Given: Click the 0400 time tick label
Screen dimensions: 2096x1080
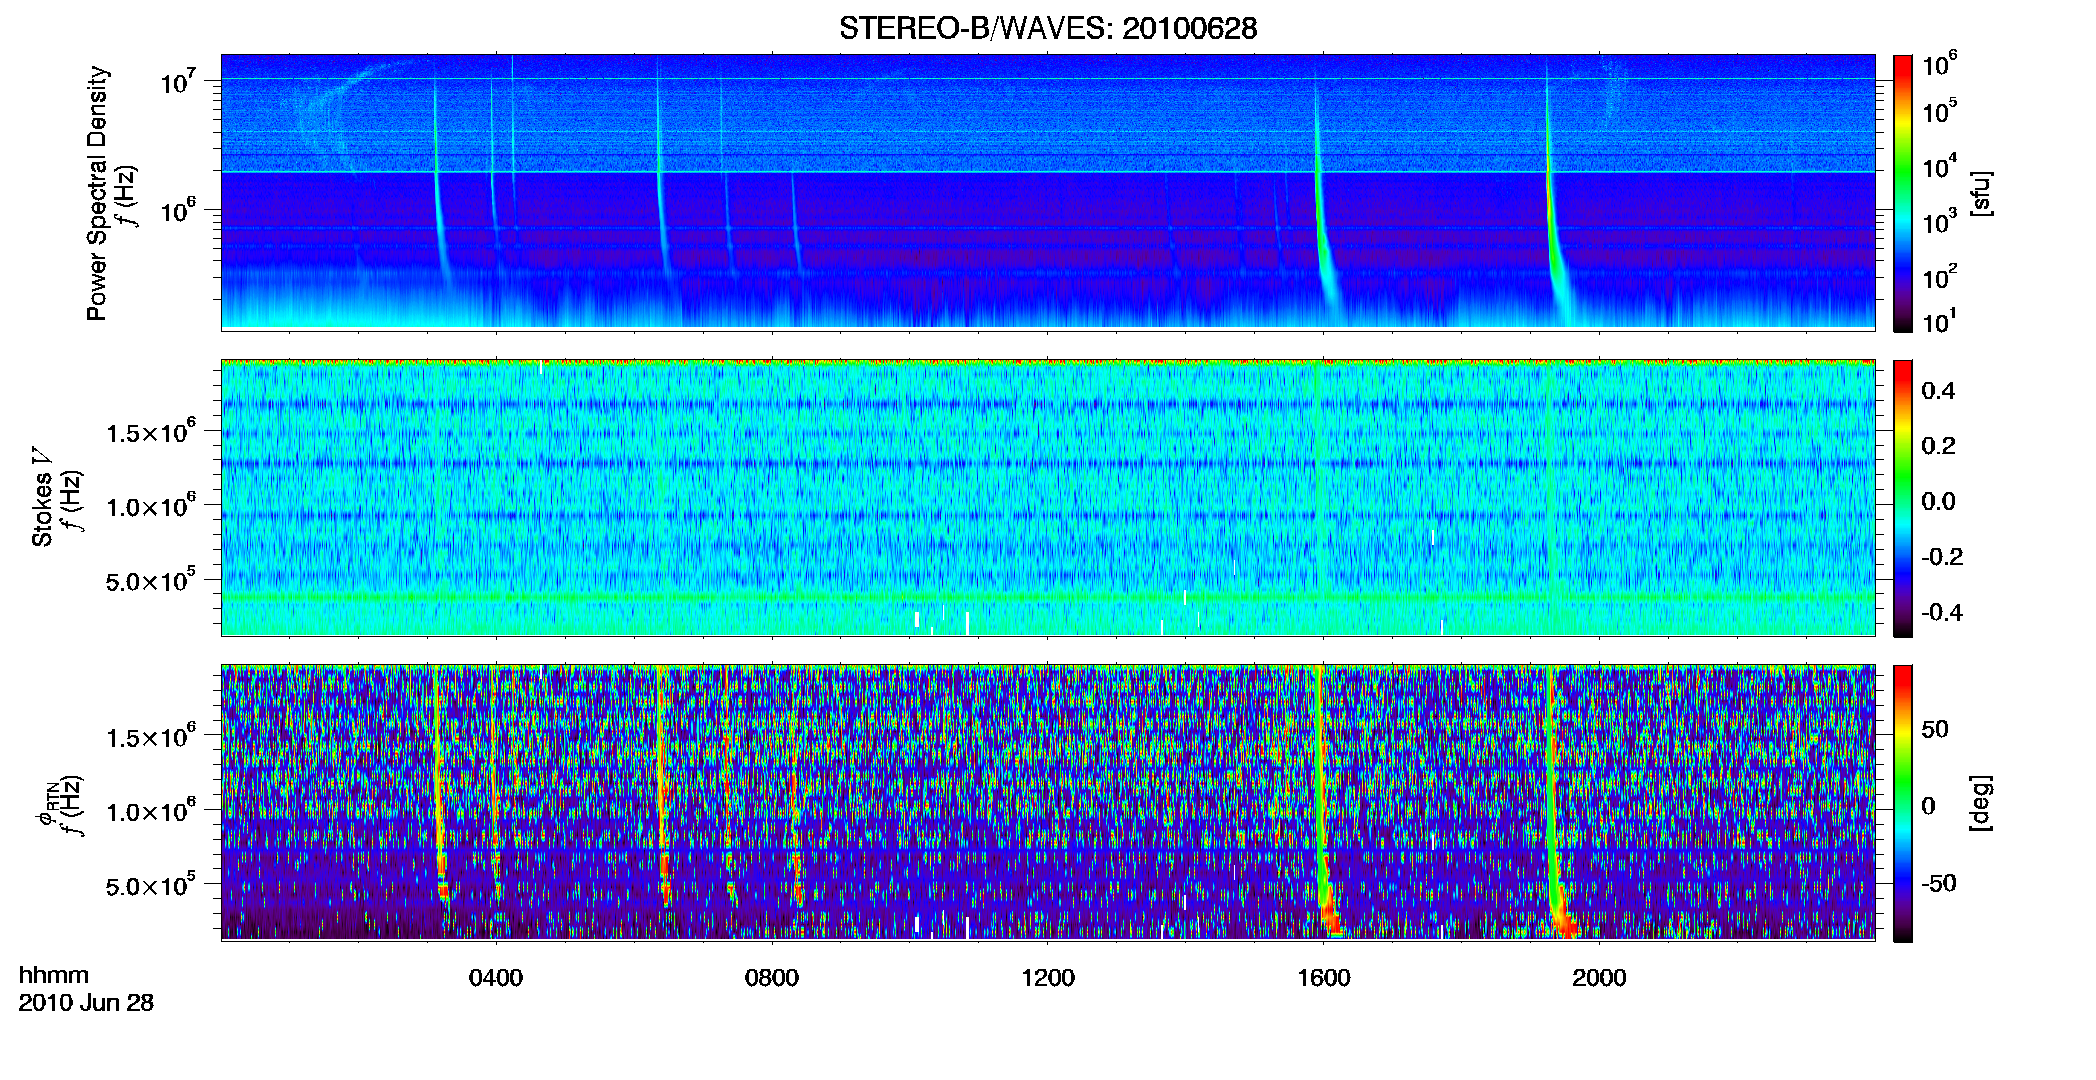Looking at the screenshot, I should pos(496,978).
